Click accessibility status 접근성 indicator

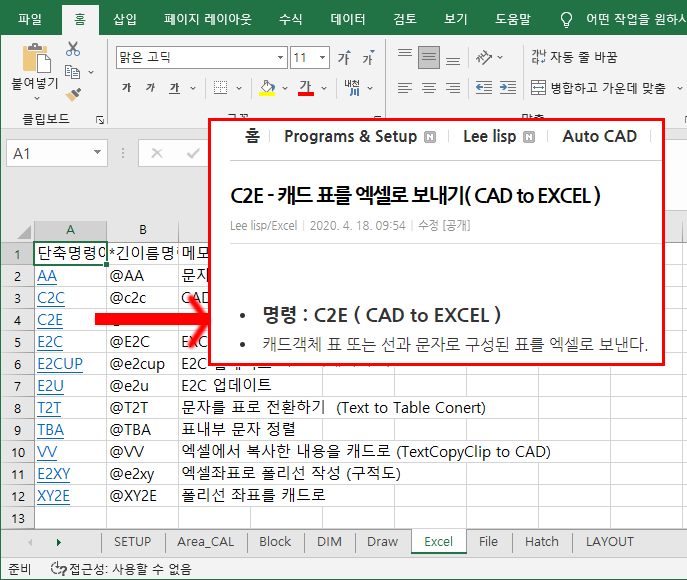tap(121, 569)
